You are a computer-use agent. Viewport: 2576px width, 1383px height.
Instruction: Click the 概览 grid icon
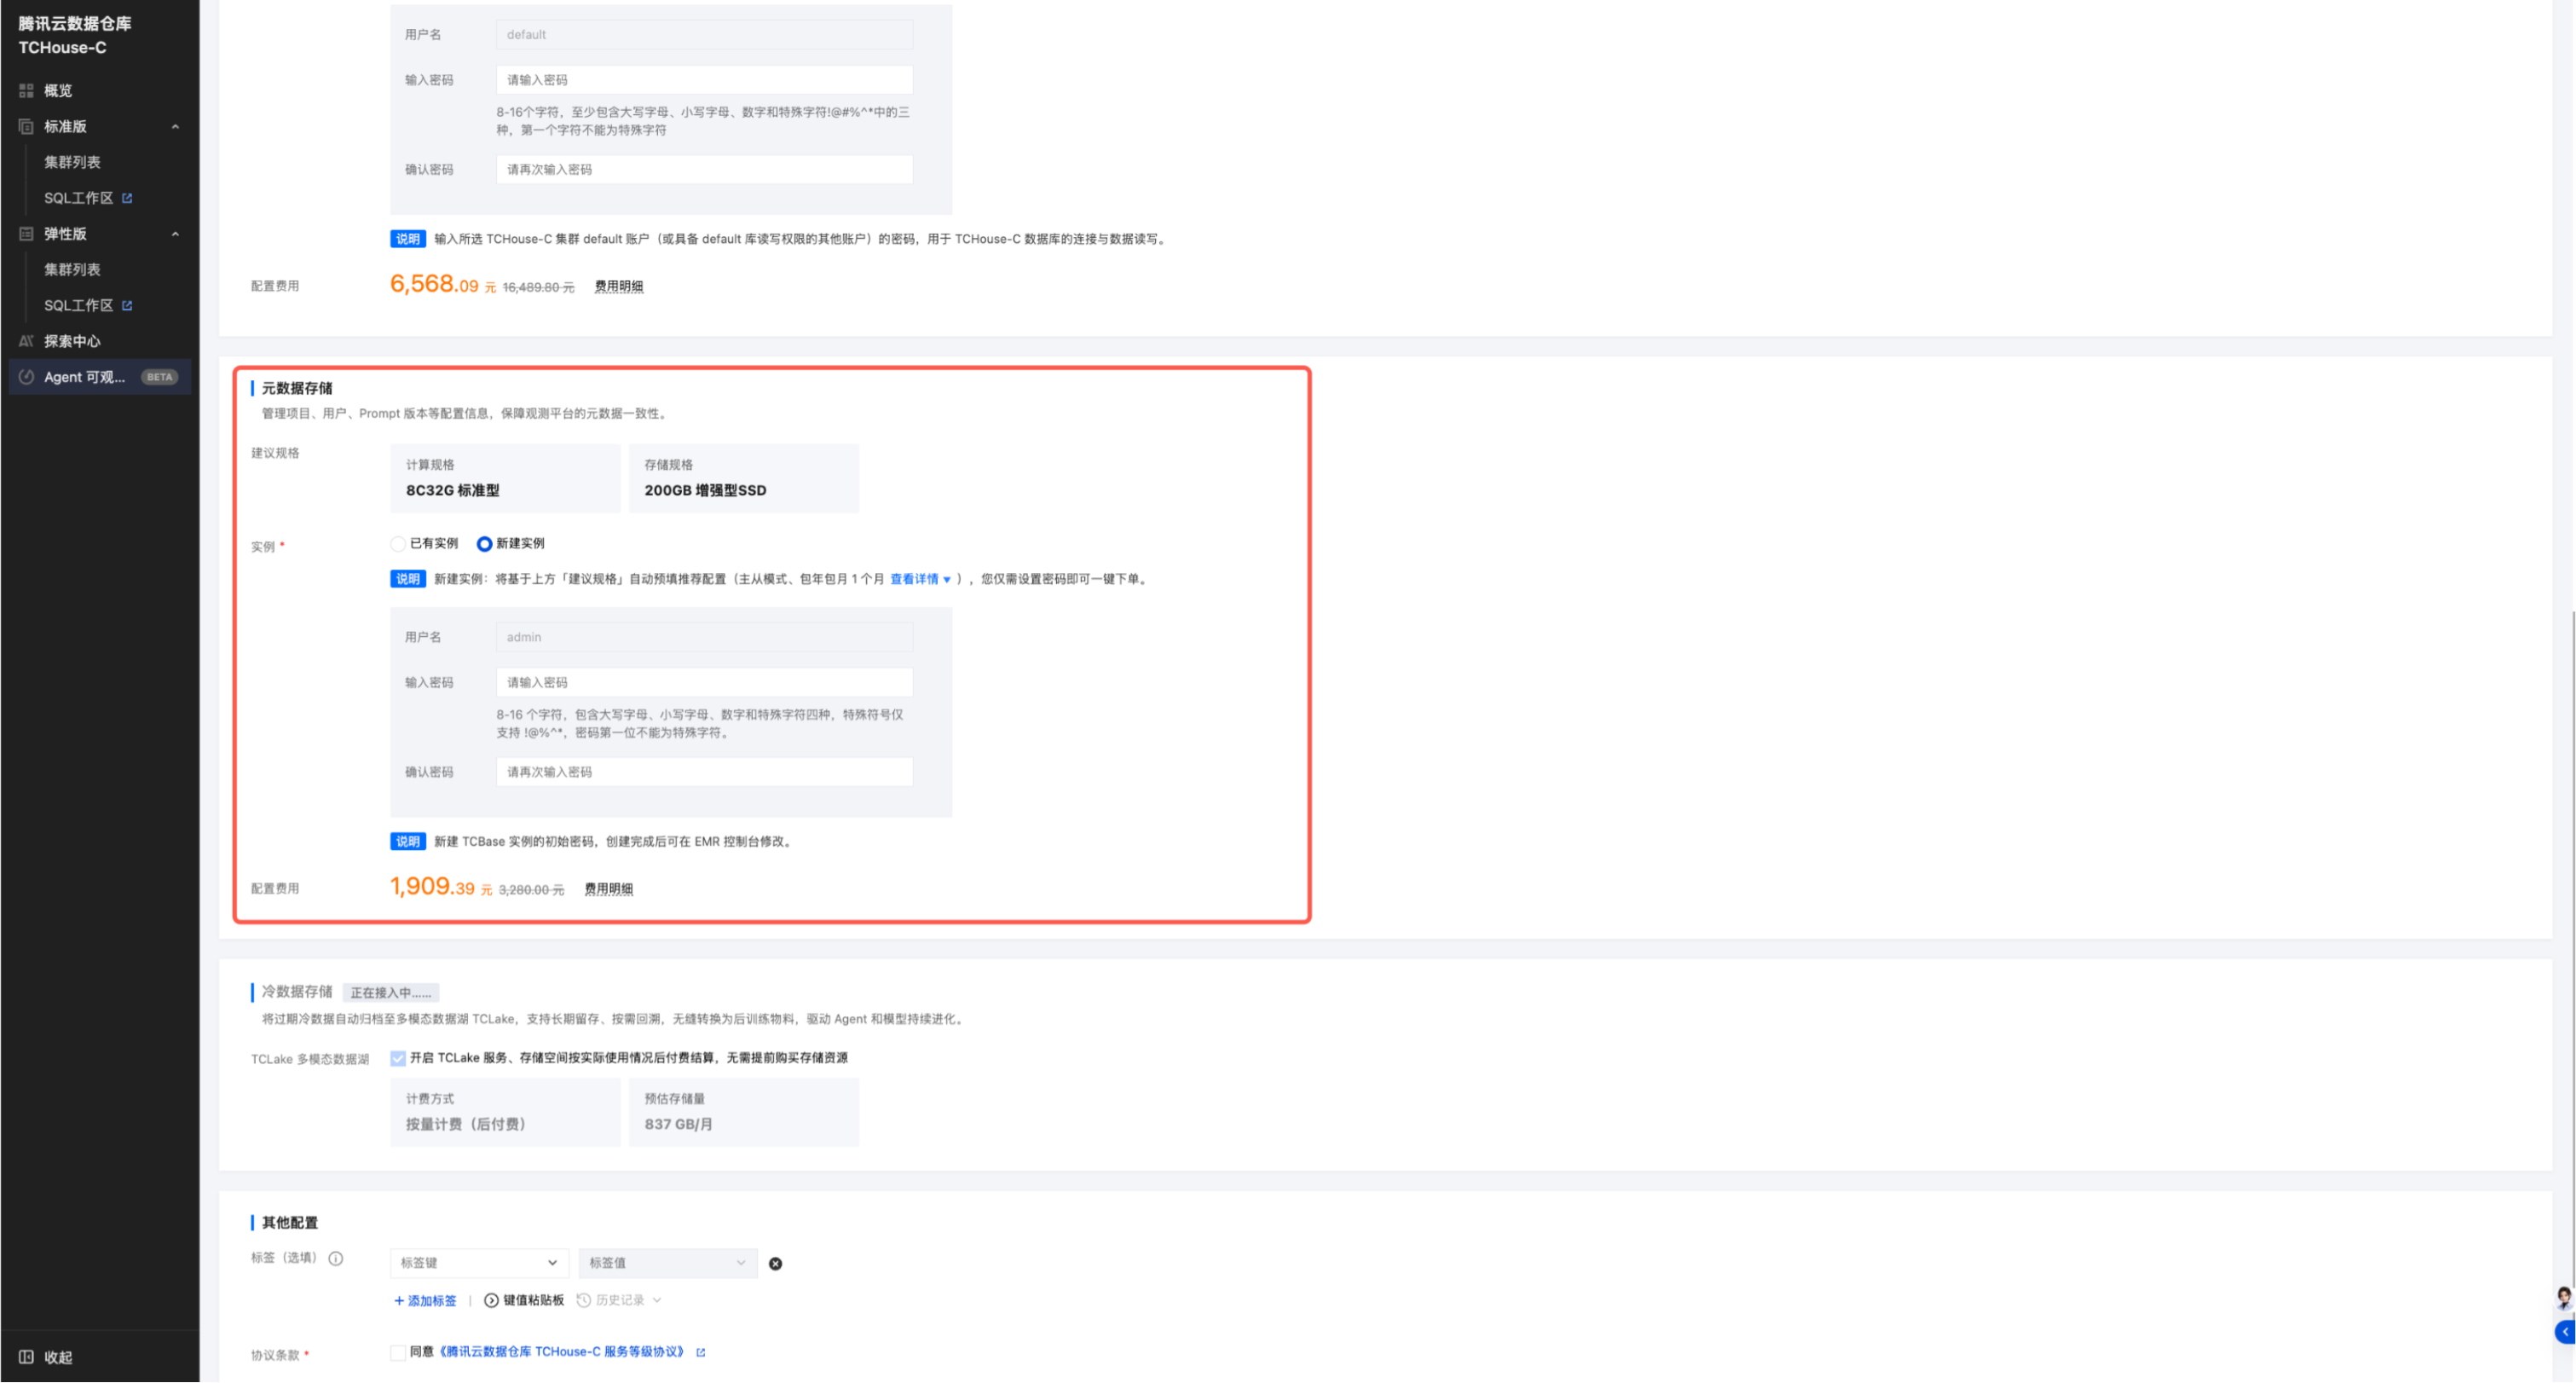(26, 90)
